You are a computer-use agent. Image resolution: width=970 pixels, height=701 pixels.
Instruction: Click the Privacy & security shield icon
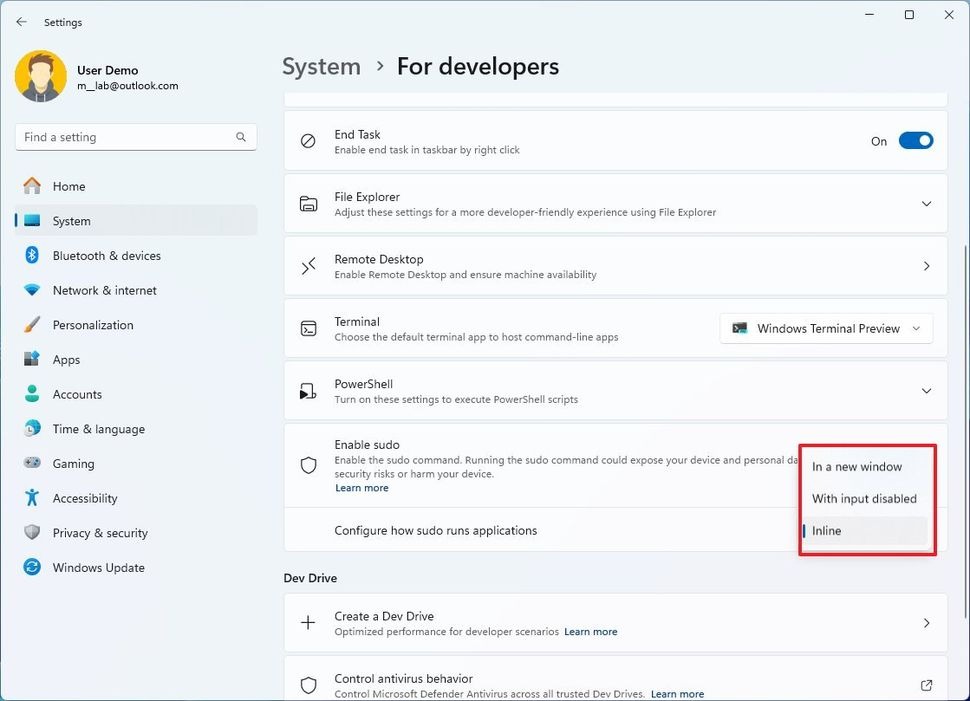coord(32,532)
